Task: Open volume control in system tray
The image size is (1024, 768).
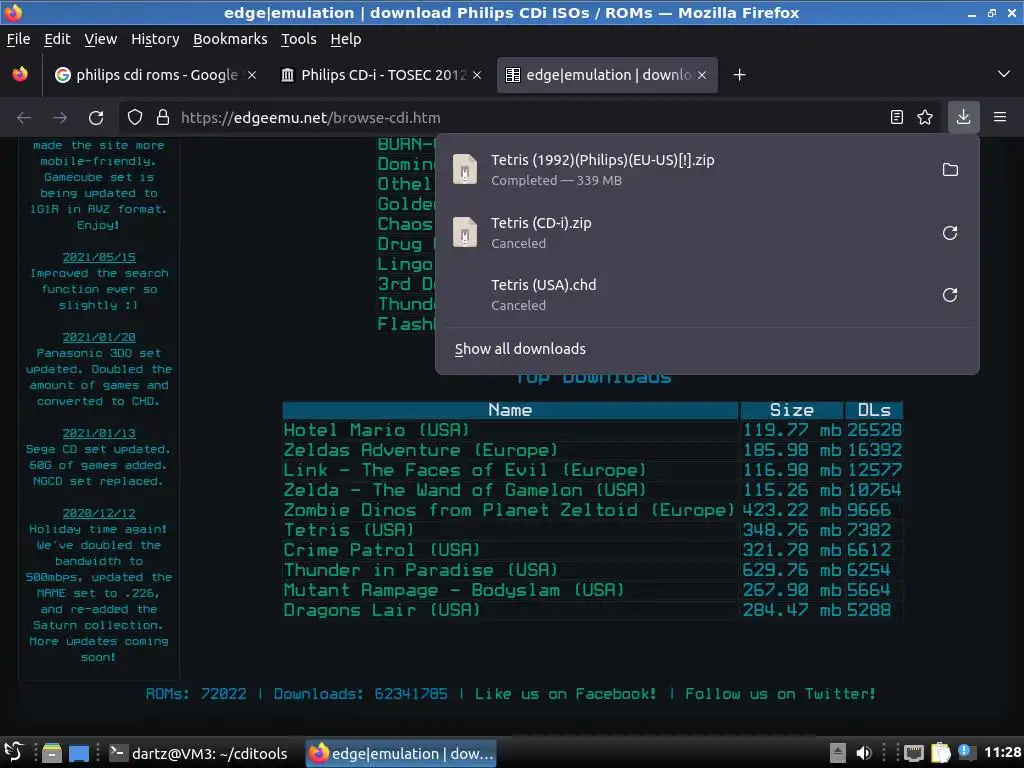Action: (x=864, y=753)
